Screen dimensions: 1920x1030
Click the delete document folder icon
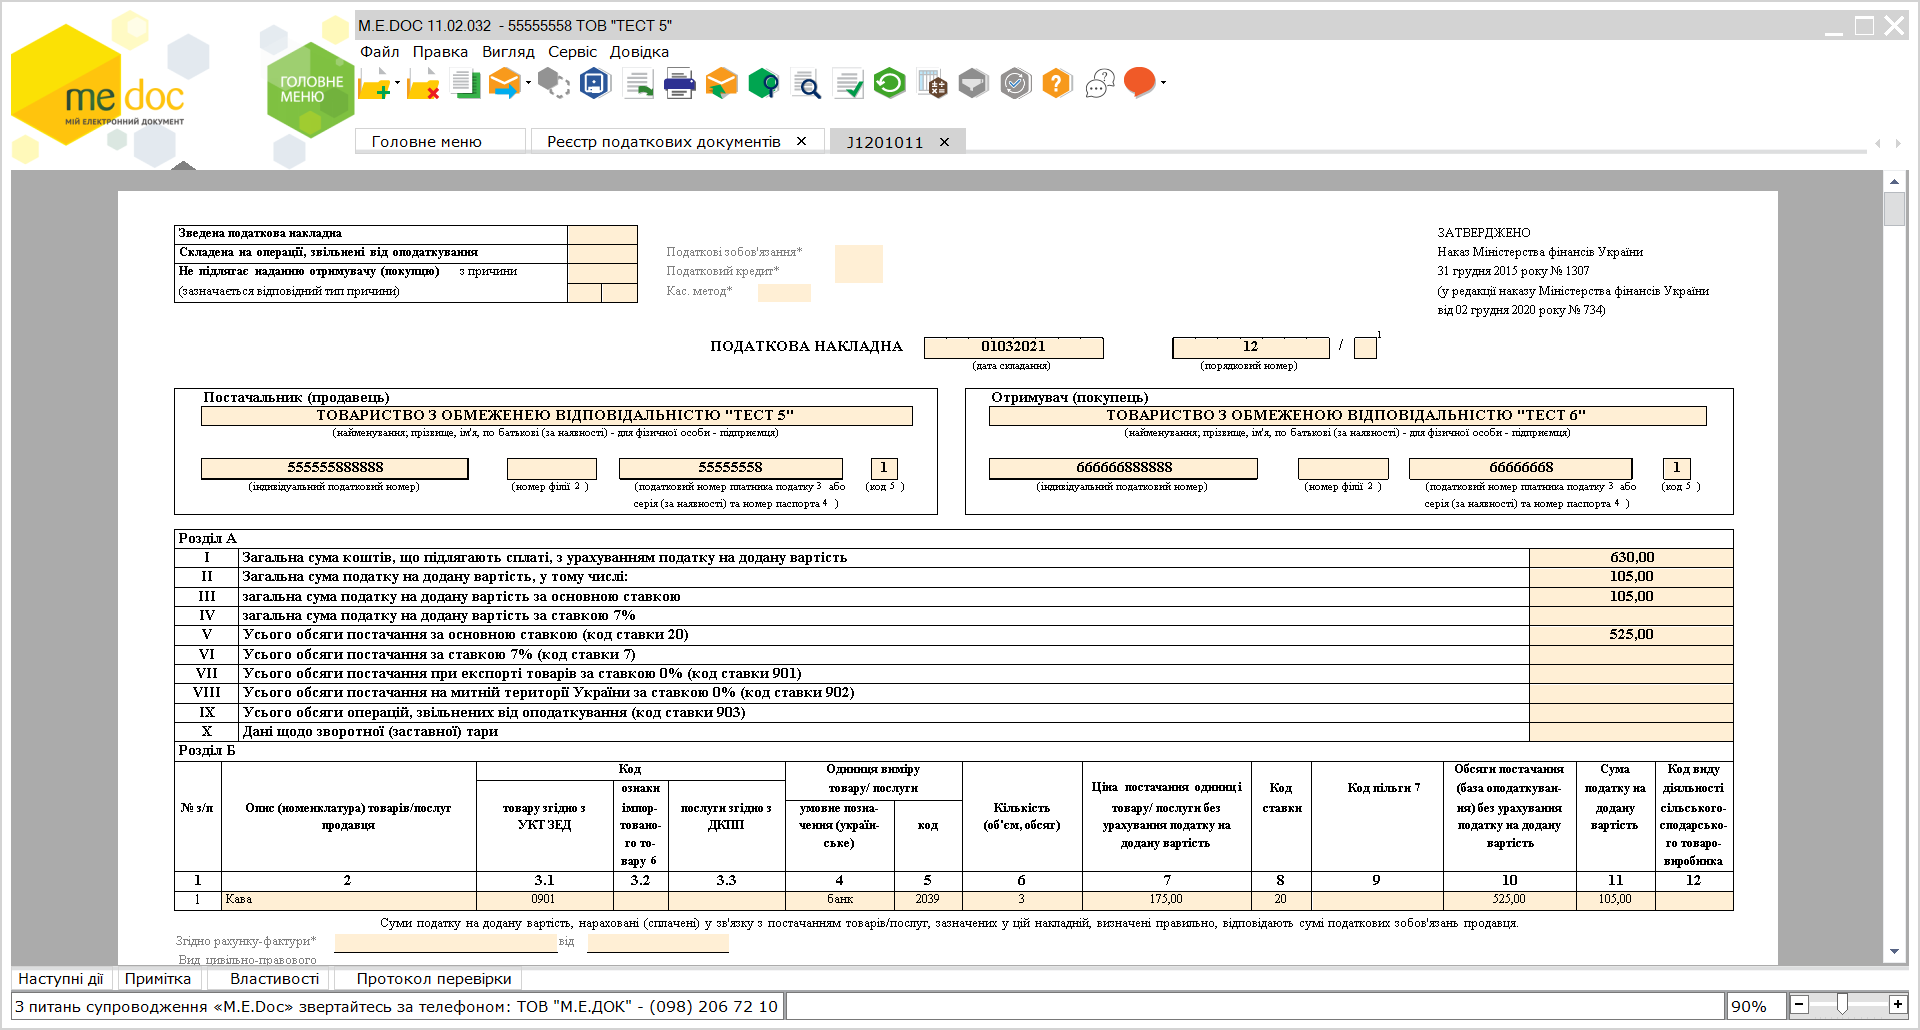coord(423,84)
